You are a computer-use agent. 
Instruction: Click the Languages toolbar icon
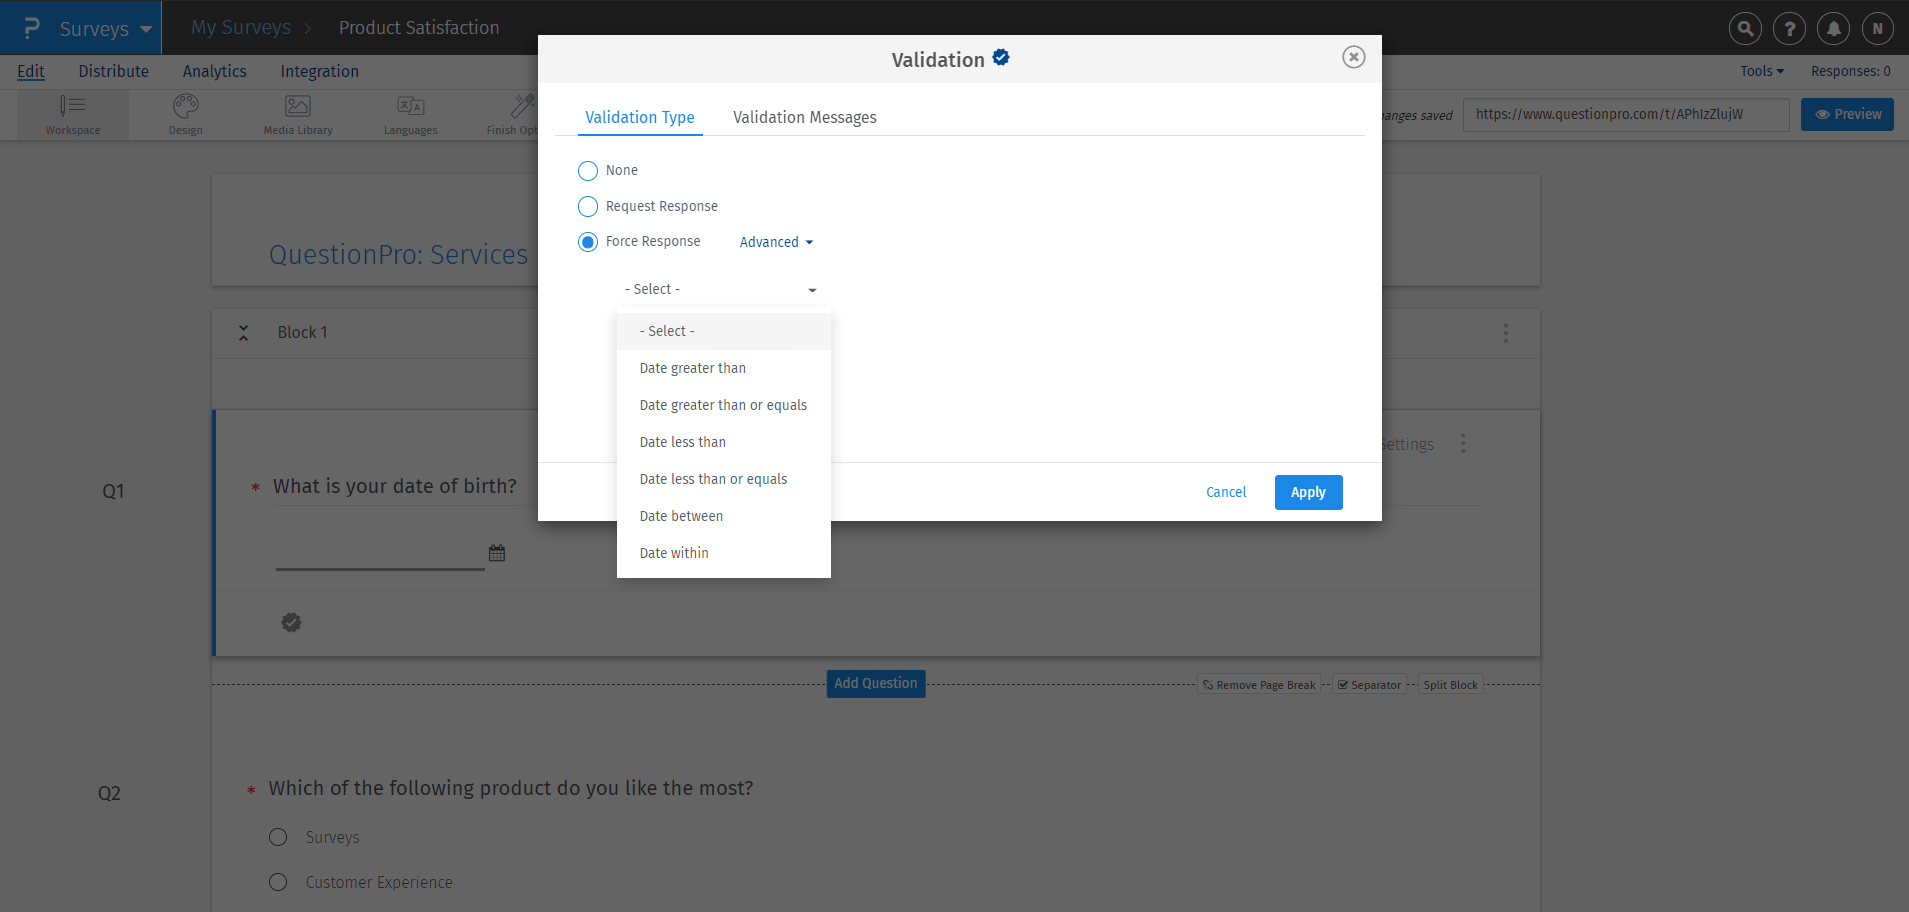tap(409, 113)
